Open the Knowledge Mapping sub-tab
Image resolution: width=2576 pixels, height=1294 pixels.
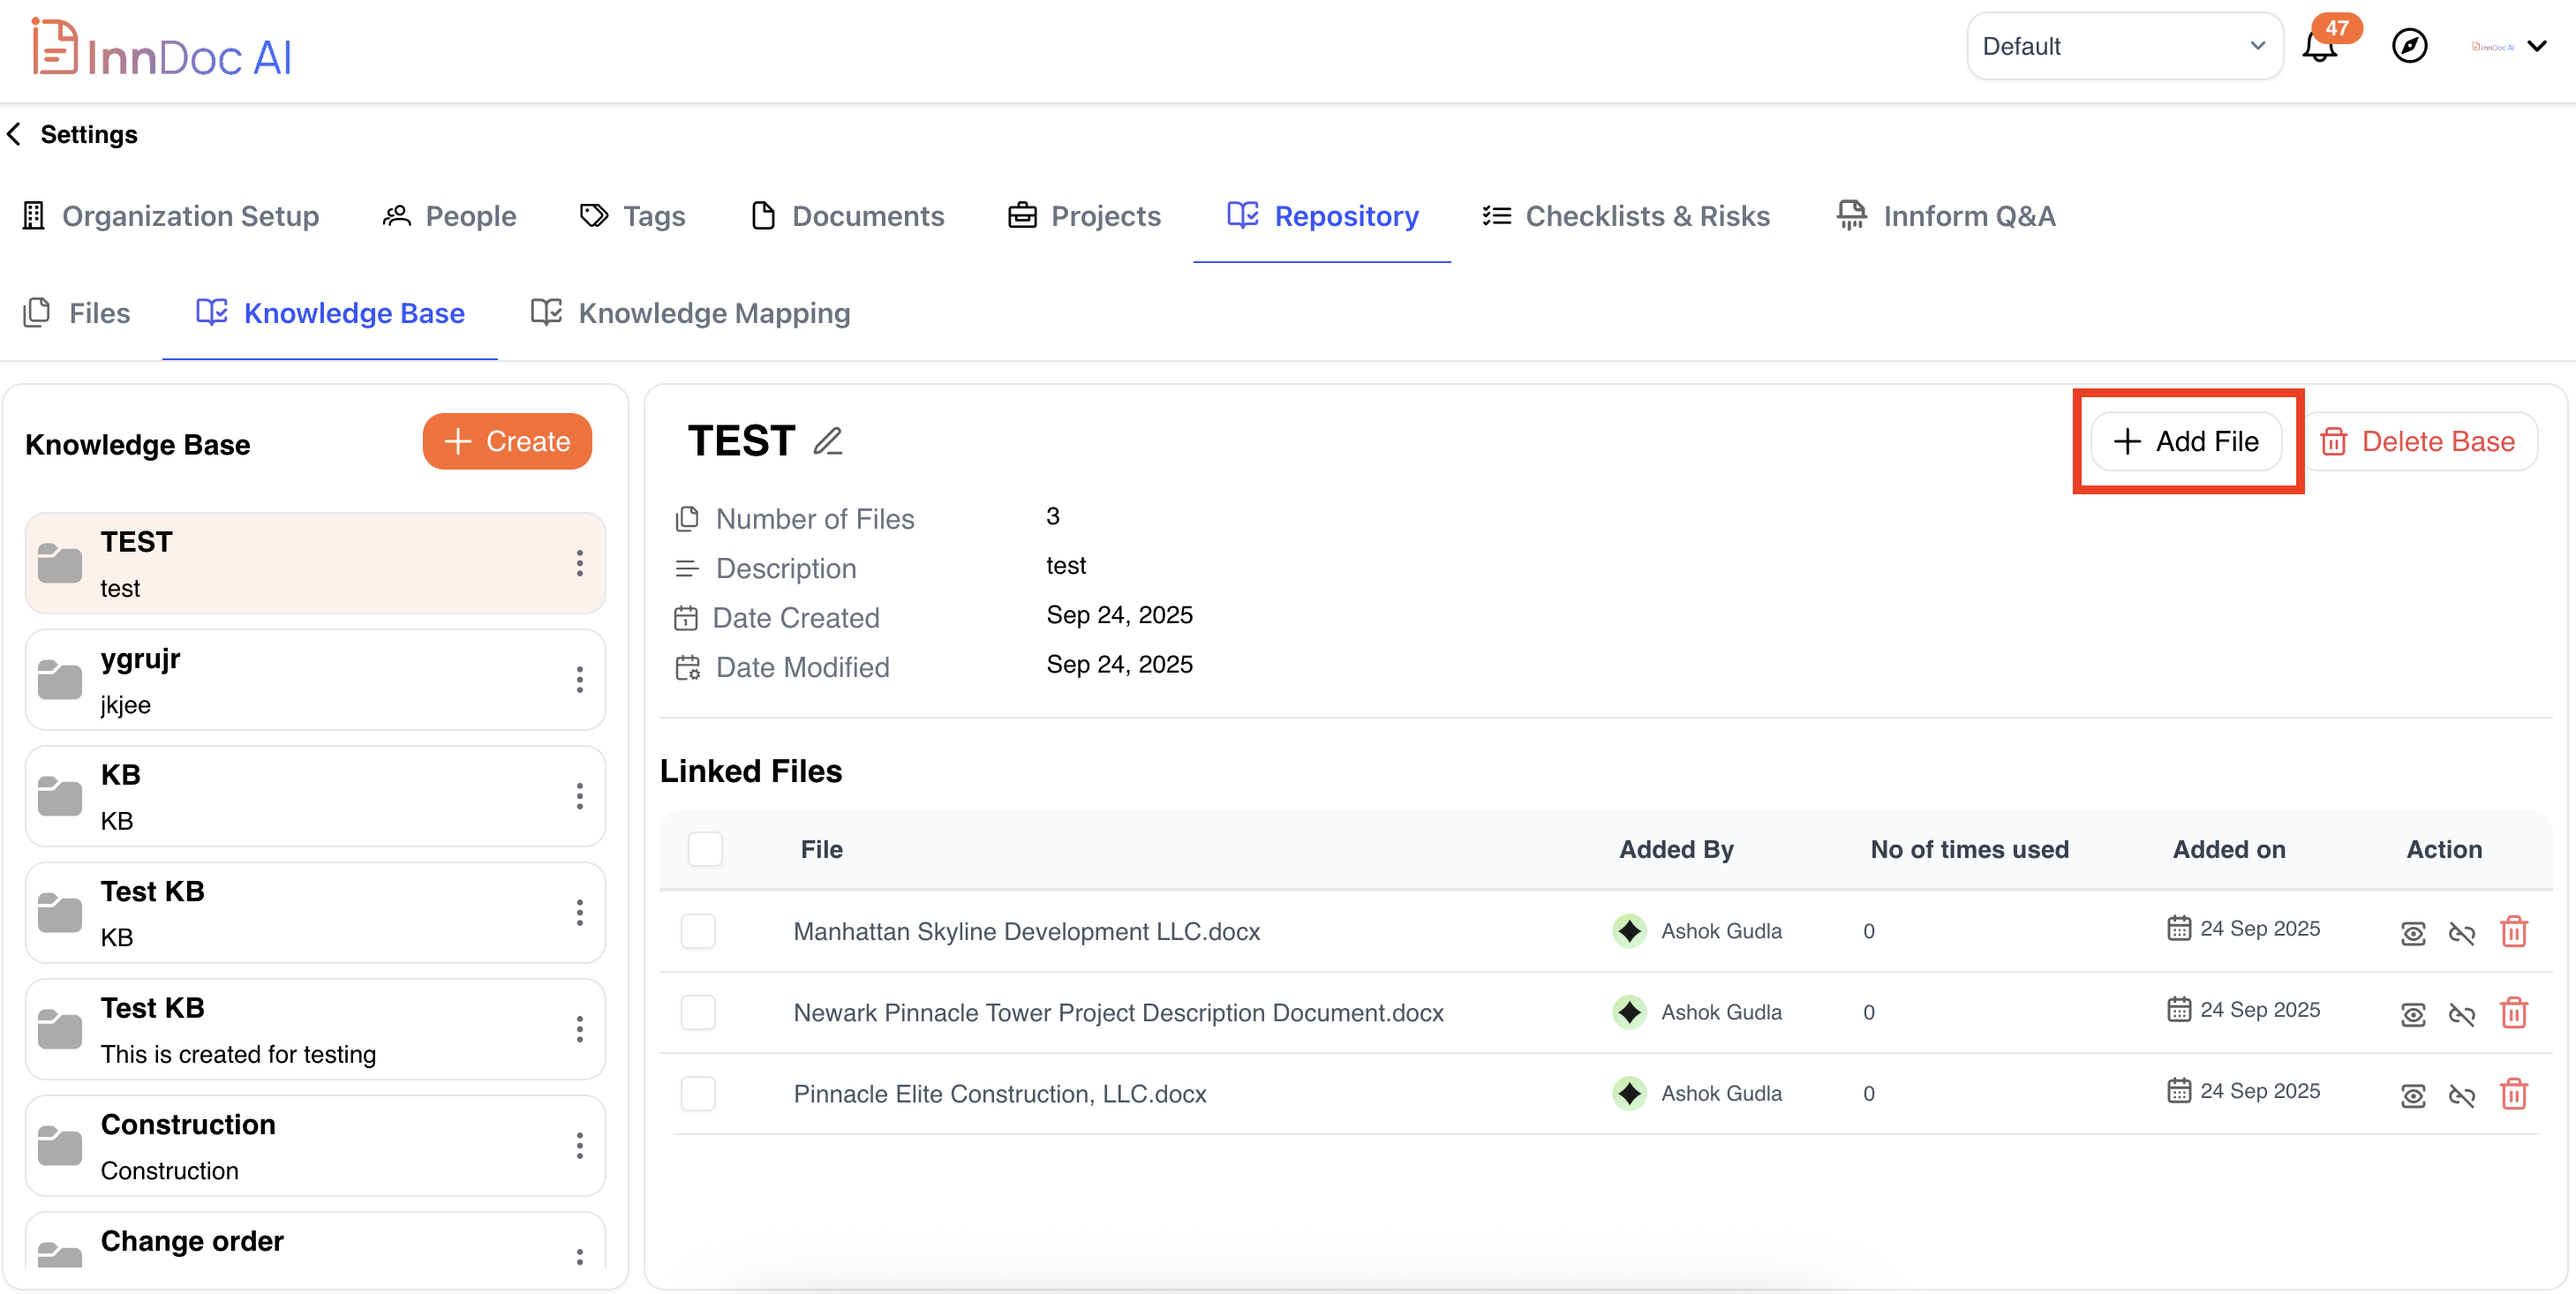pos(690,313)
